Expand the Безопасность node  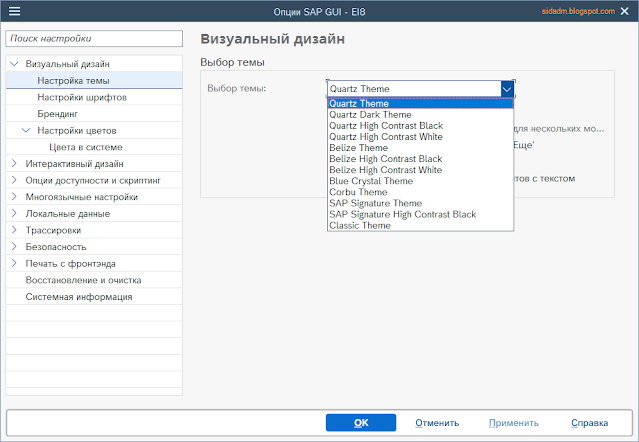(14, 247)
